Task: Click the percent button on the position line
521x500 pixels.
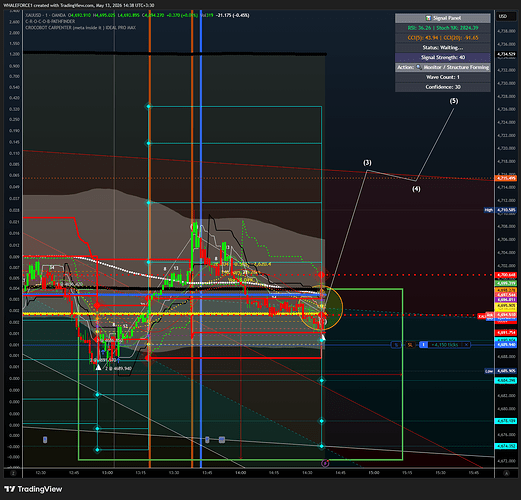Action: pos(396,345)
